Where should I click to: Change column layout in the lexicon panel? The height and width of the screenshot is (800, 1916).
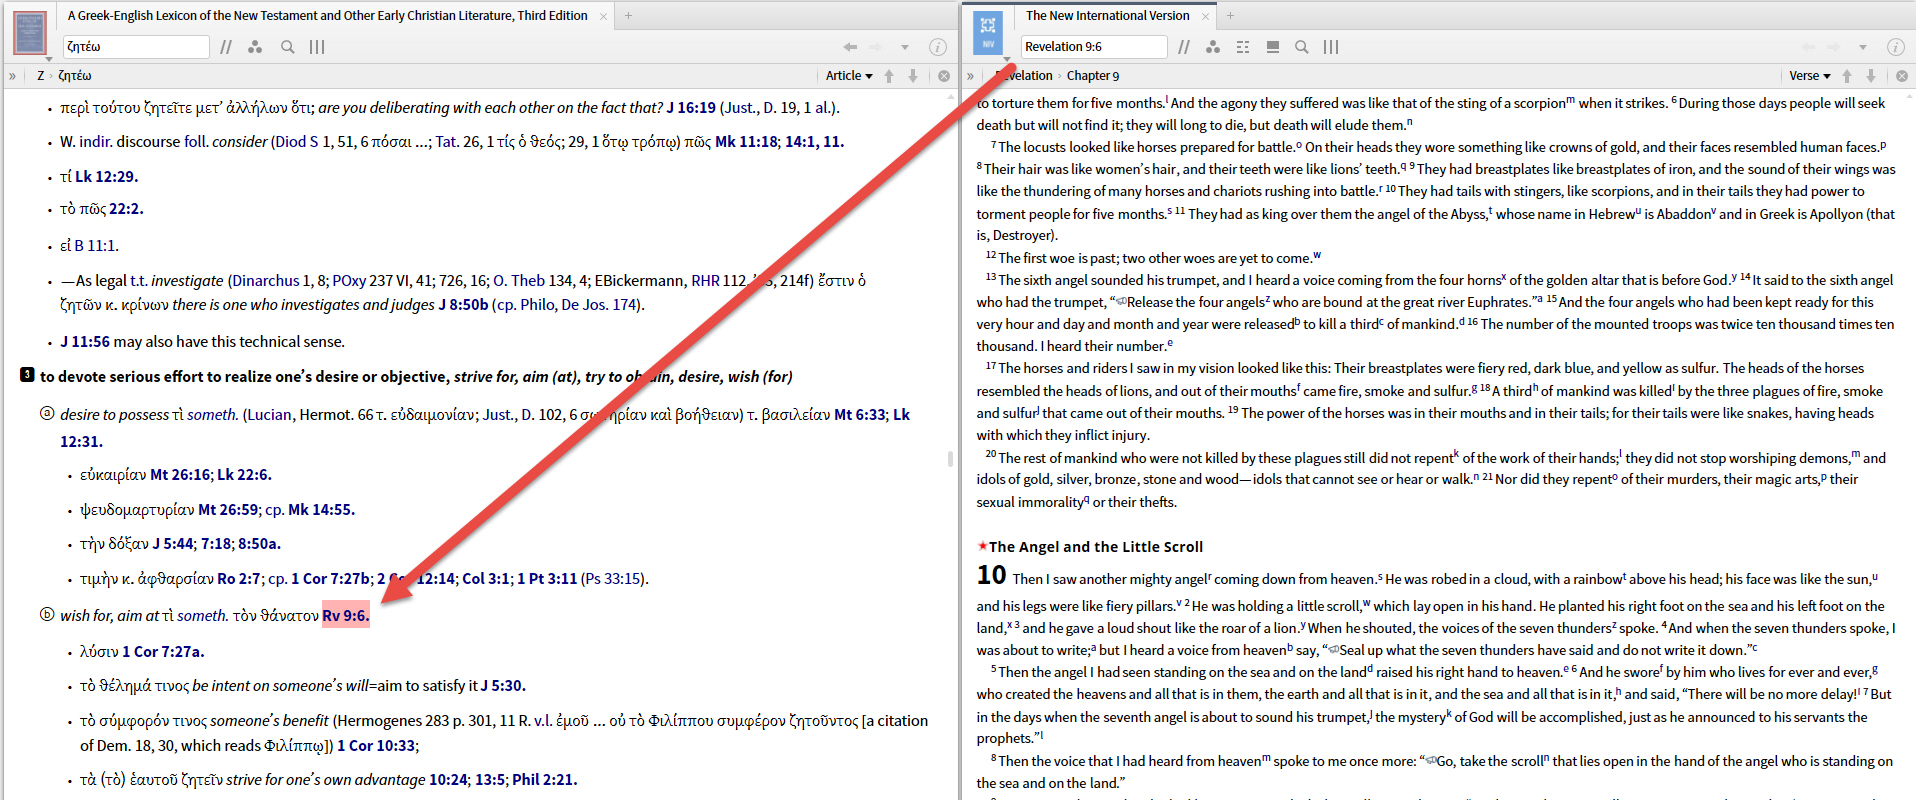point(317,47)
